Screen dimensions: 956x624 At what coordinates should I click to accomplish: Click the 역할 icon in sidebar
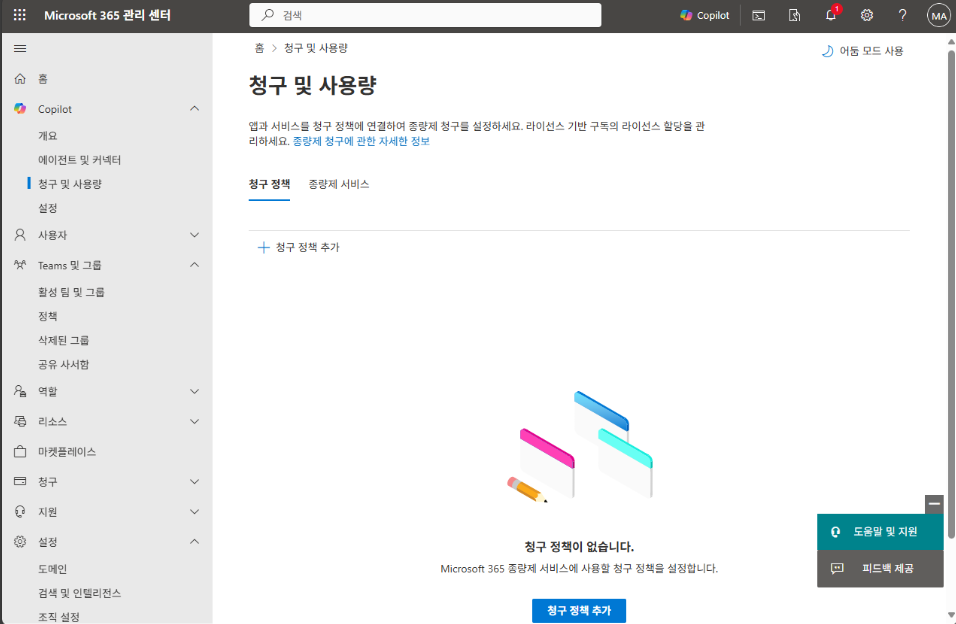pyautogui.click(x=20, y=391)
